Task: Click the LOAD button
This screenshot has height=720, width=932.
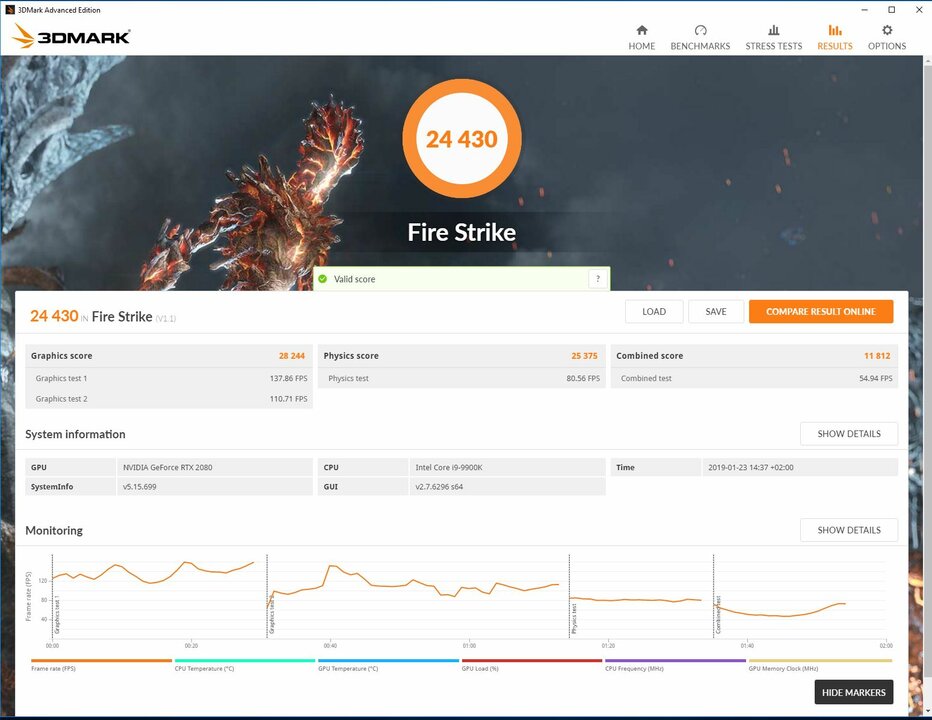Action: pos(654,312)
